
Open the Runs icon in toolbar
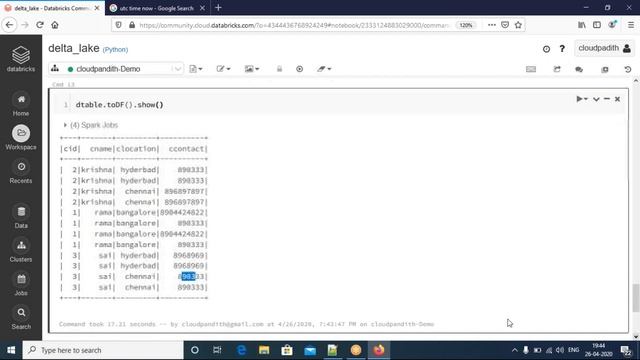click(x=604, y=69)
